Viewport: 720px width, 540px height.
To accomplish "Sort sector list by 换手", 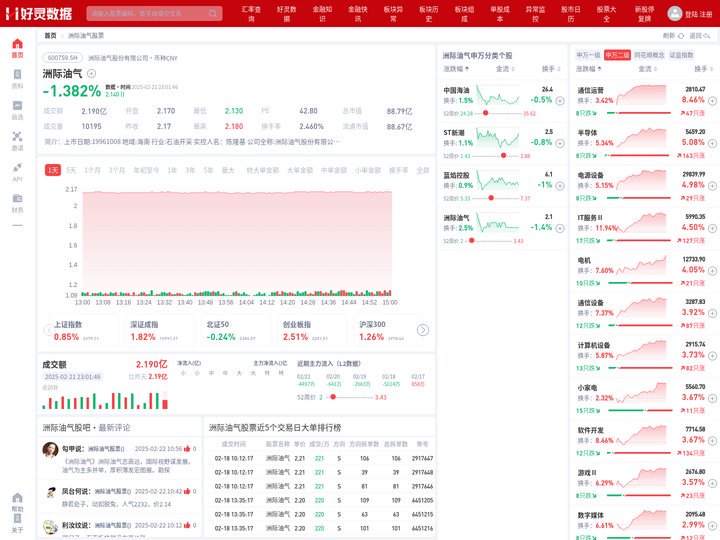I will 703,69.
